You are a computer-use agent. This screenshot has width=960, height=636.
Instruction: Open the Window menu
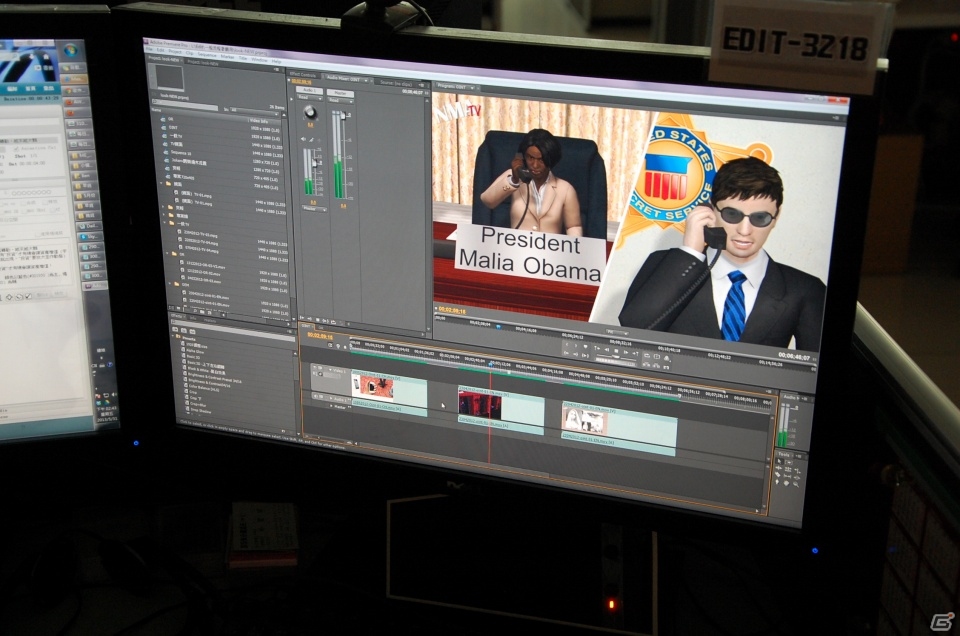point(260,60)
